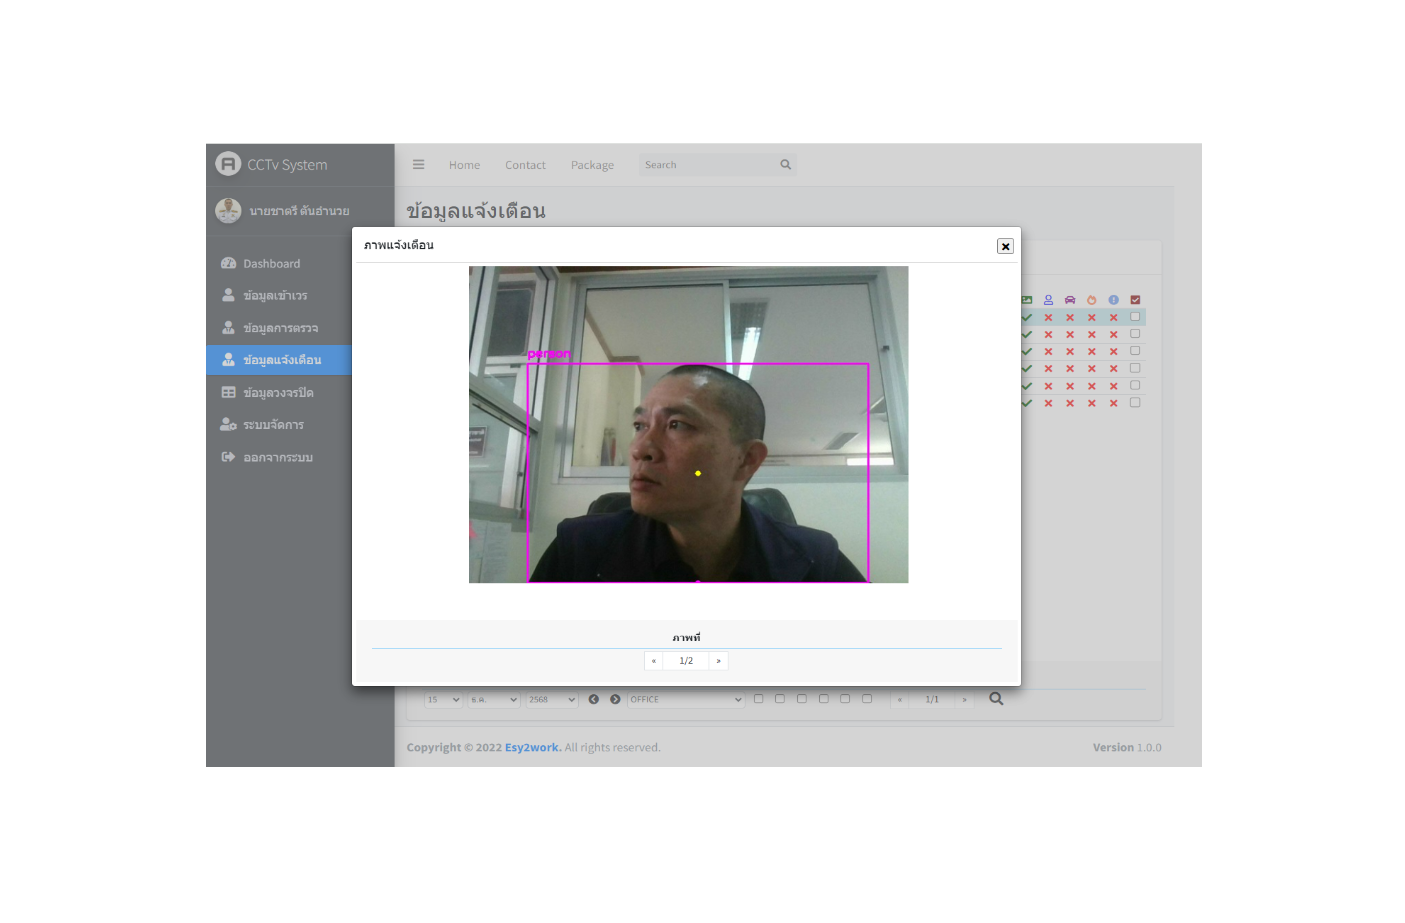This screenshot has width=1405, height=923.
Task: Open the year 2568 dropdown
Action: 552,700
